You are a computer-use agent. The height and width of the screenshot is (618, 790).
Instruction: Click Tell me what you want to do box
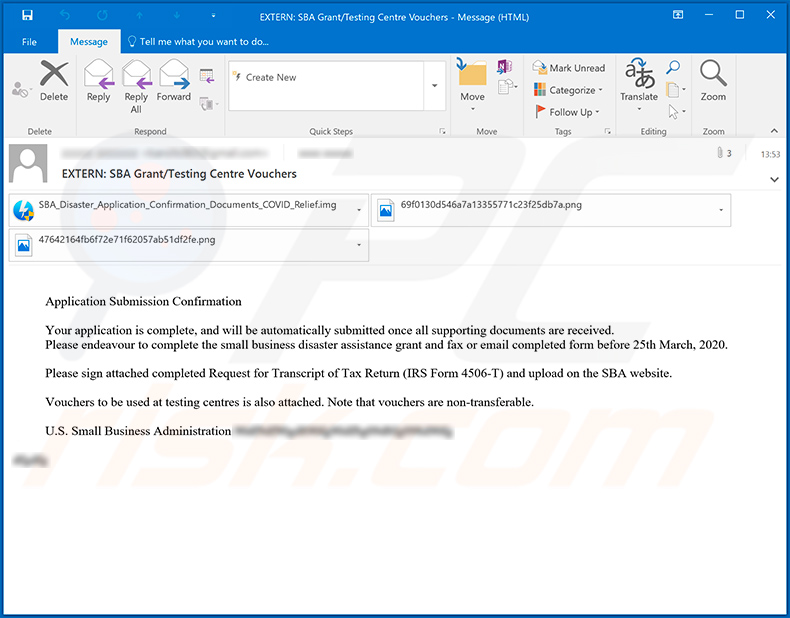coord(198,42)
